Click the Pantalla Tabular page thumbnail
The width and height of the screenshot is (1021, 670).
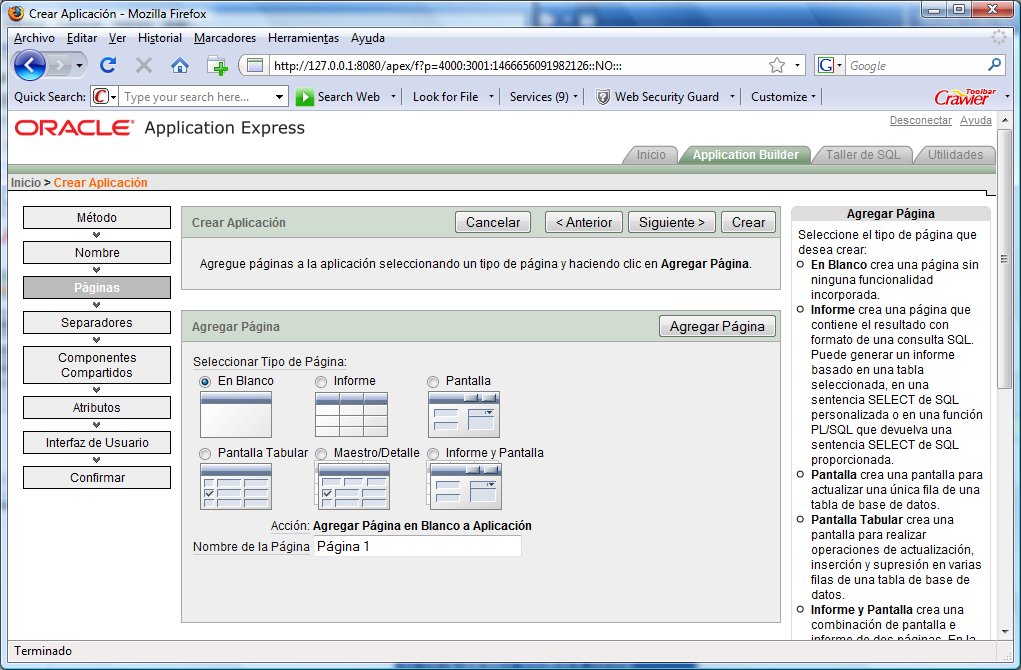point(236,486)
